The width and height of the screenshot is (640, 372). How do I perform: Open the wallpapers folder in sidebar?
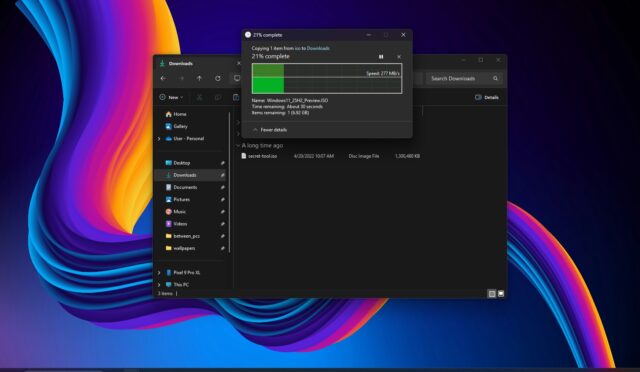pyautogui.click(x=180, y=248)
